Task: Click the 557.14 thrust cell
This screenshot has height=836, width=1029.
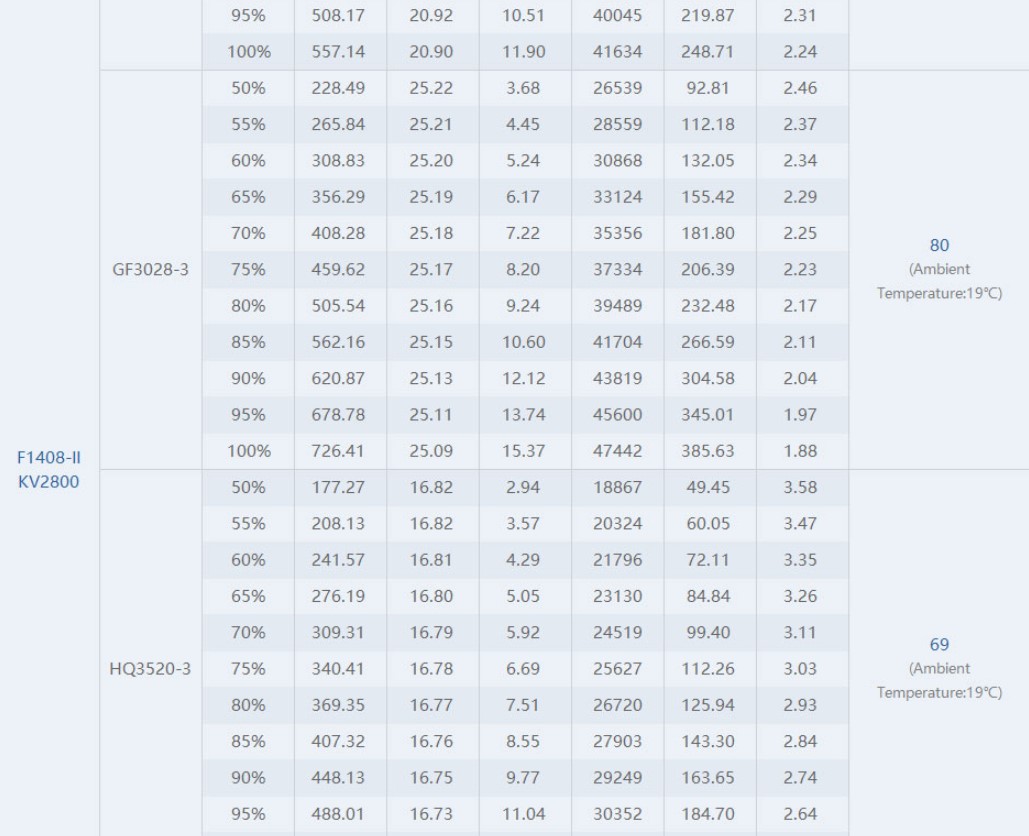Action: [338, 52]
